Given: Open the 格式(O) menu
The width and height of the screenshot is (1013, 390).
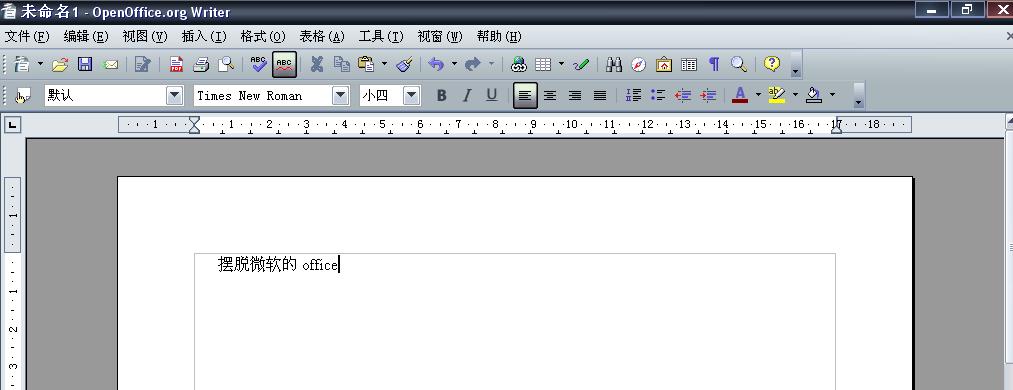Looking at the screenshot, I should pyautogui.click(x=263, y=36).
